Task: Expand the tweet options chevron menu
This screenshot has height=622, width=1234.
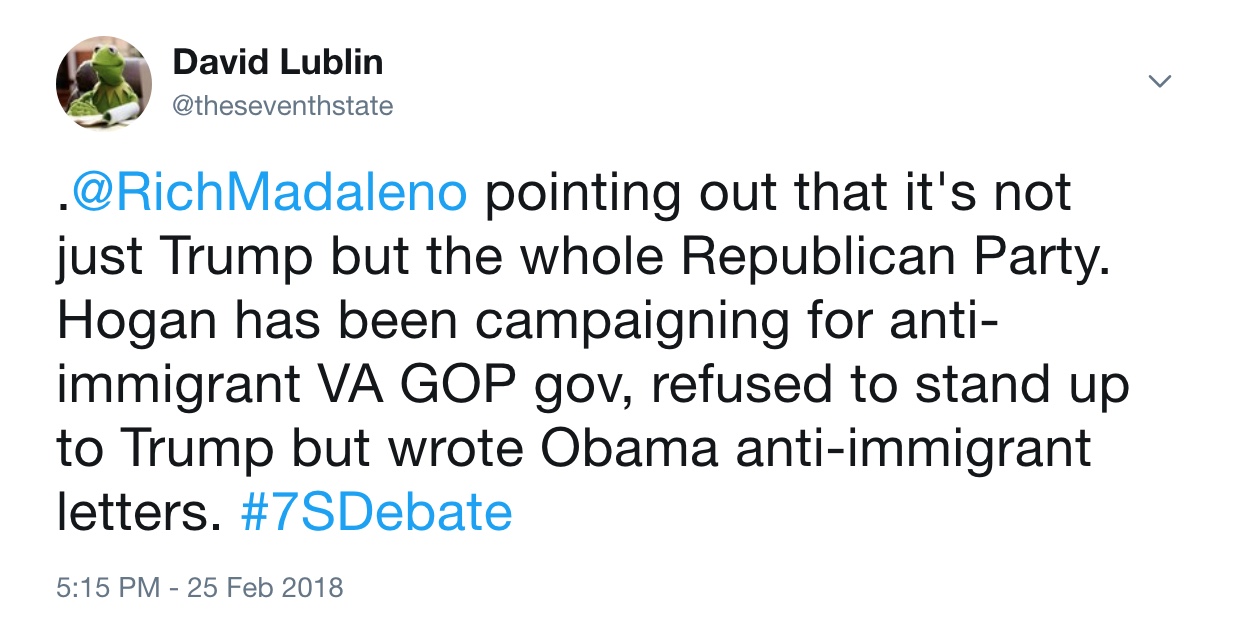Action: [x=1159, y=81]
